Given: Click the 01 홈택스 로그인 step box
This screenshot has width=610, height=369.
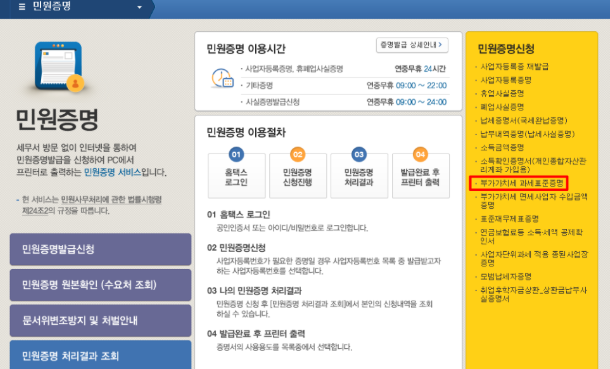Looking at the screenshot, I should 237,173.
